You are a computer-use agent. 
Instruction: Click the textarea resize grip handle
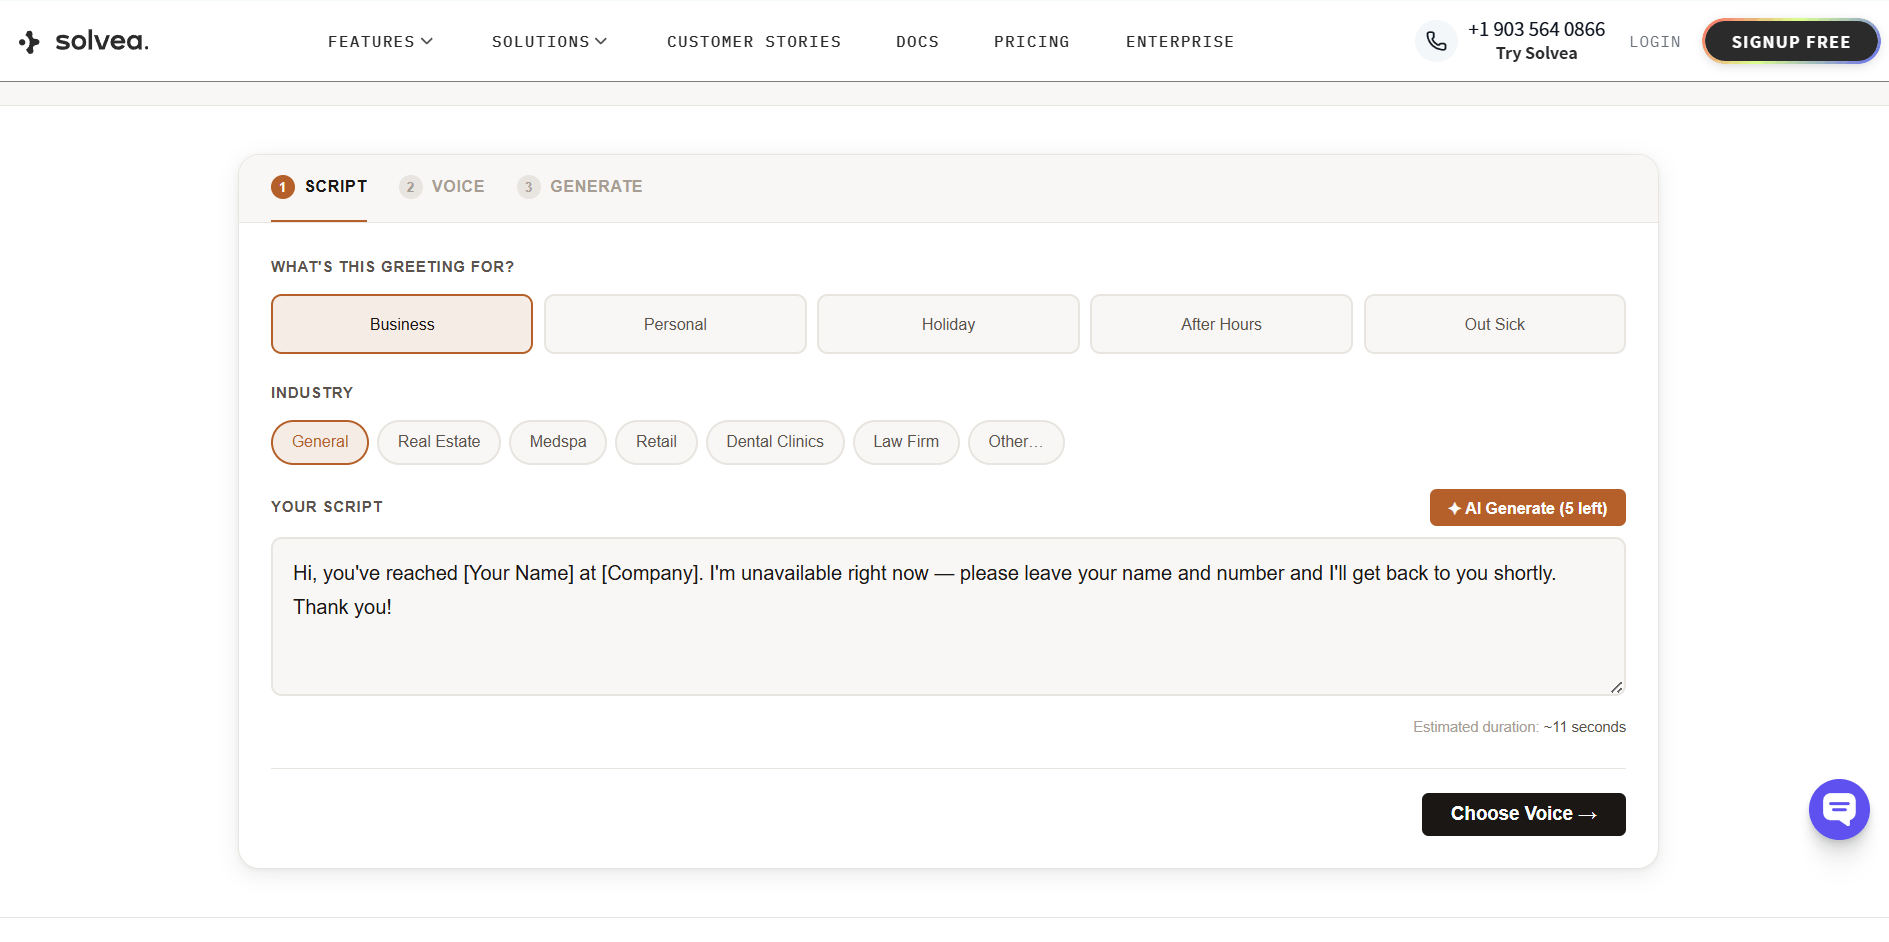[1616, 687]
